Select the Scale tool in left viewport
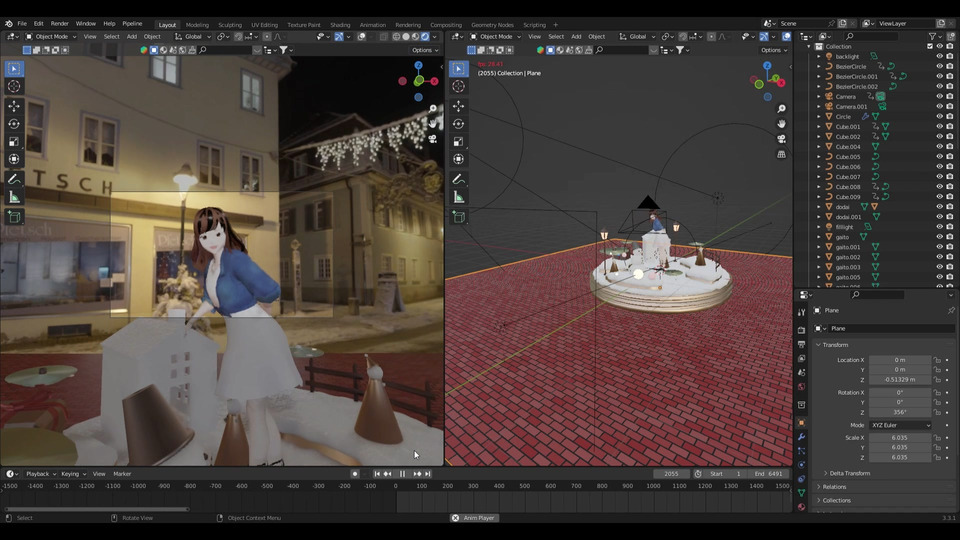The height and width of the screenshot is (540, 960). pos(13,141)
